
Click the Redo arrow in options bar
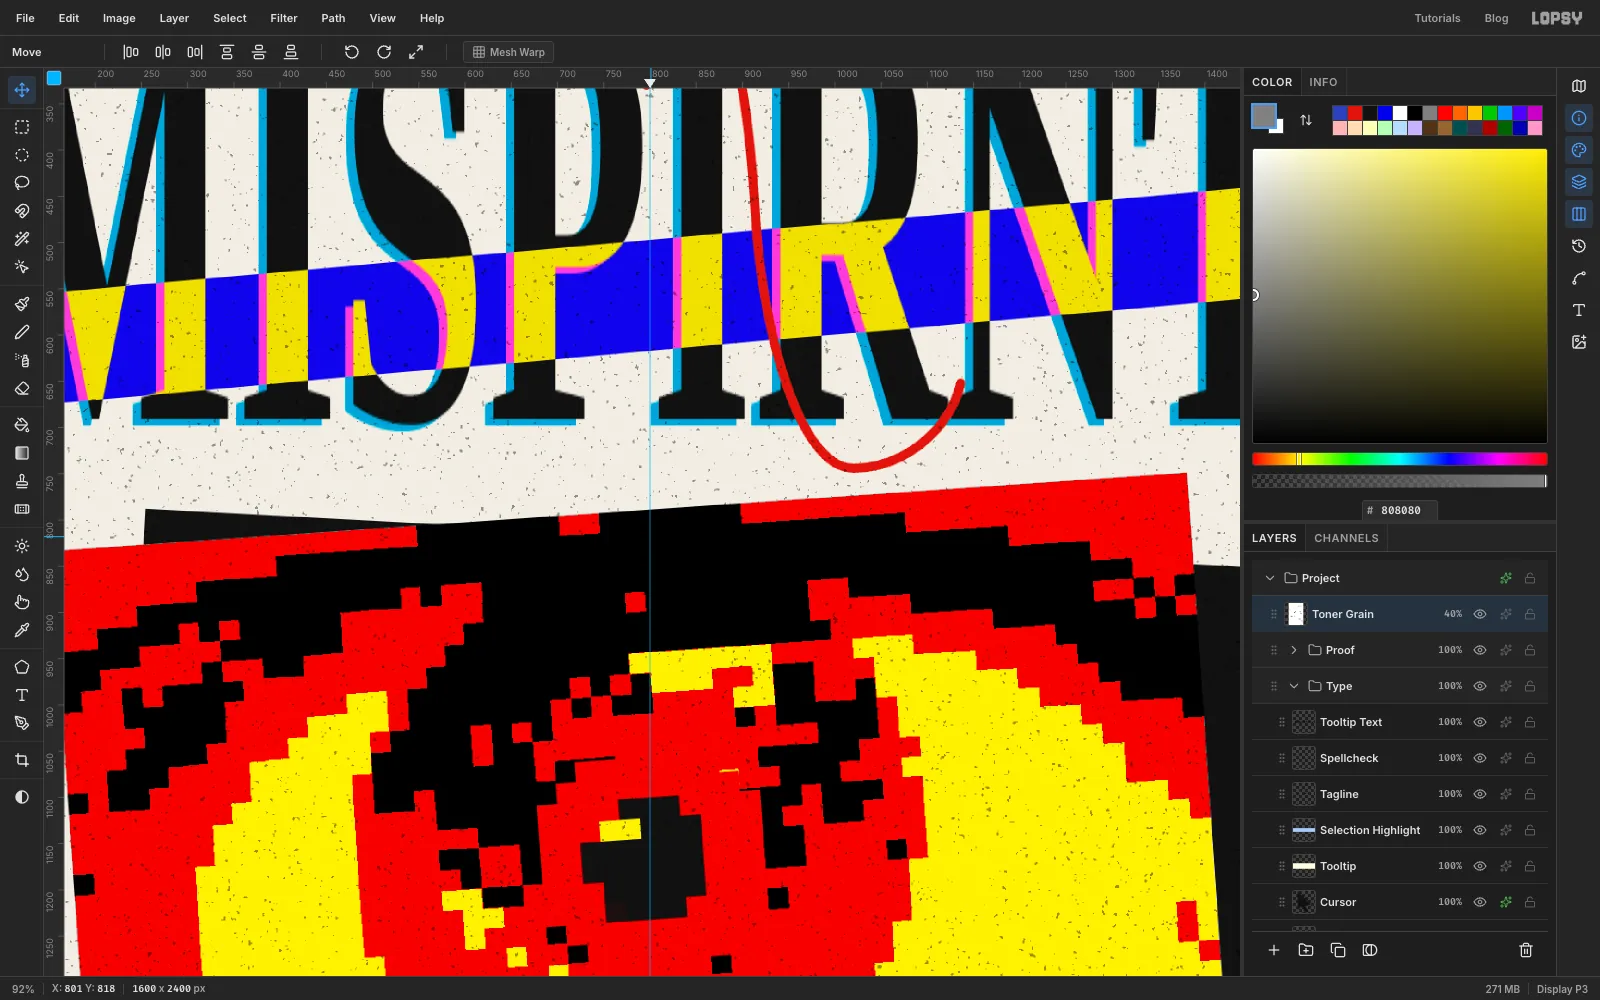(x=384, y=52)
